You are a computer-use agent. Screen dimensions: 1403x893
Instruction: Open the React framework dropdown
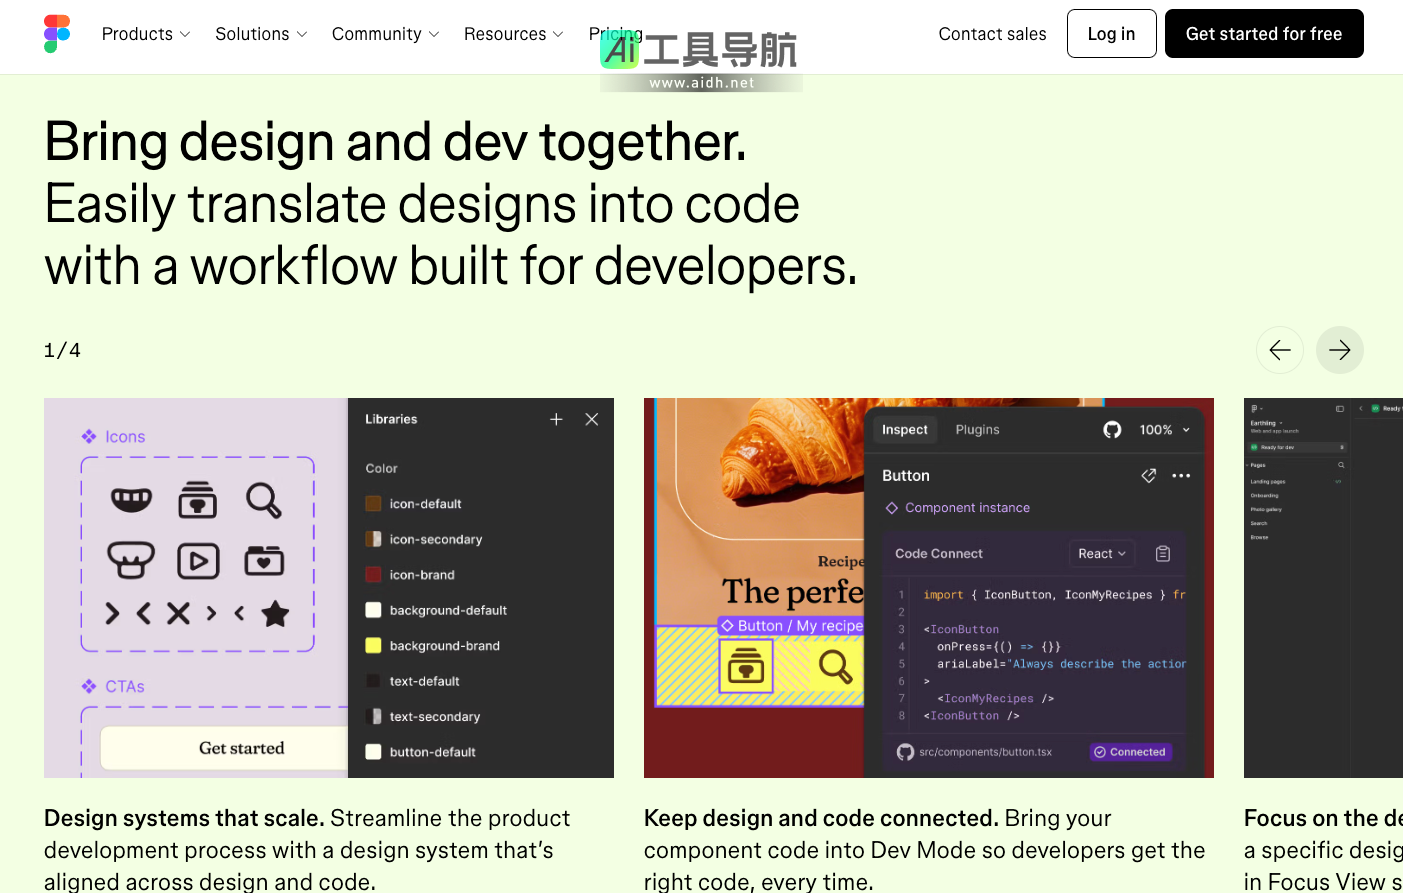1101,554
